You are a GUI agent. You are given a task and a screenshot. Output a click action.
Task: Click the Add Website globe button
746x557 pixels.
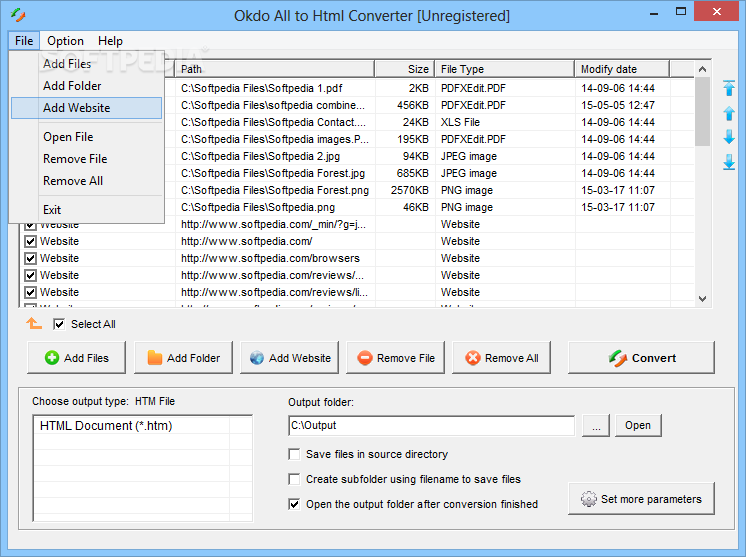point(289,358)
